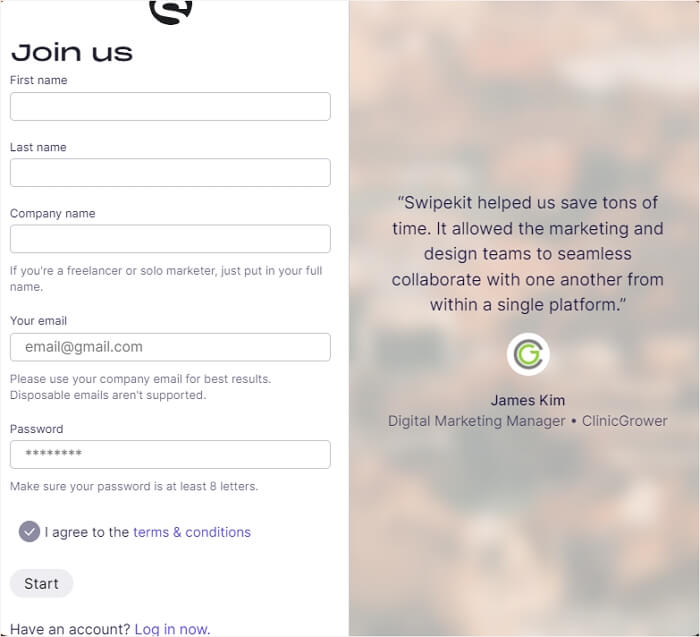Click the James Kim author name

(527, 400)
